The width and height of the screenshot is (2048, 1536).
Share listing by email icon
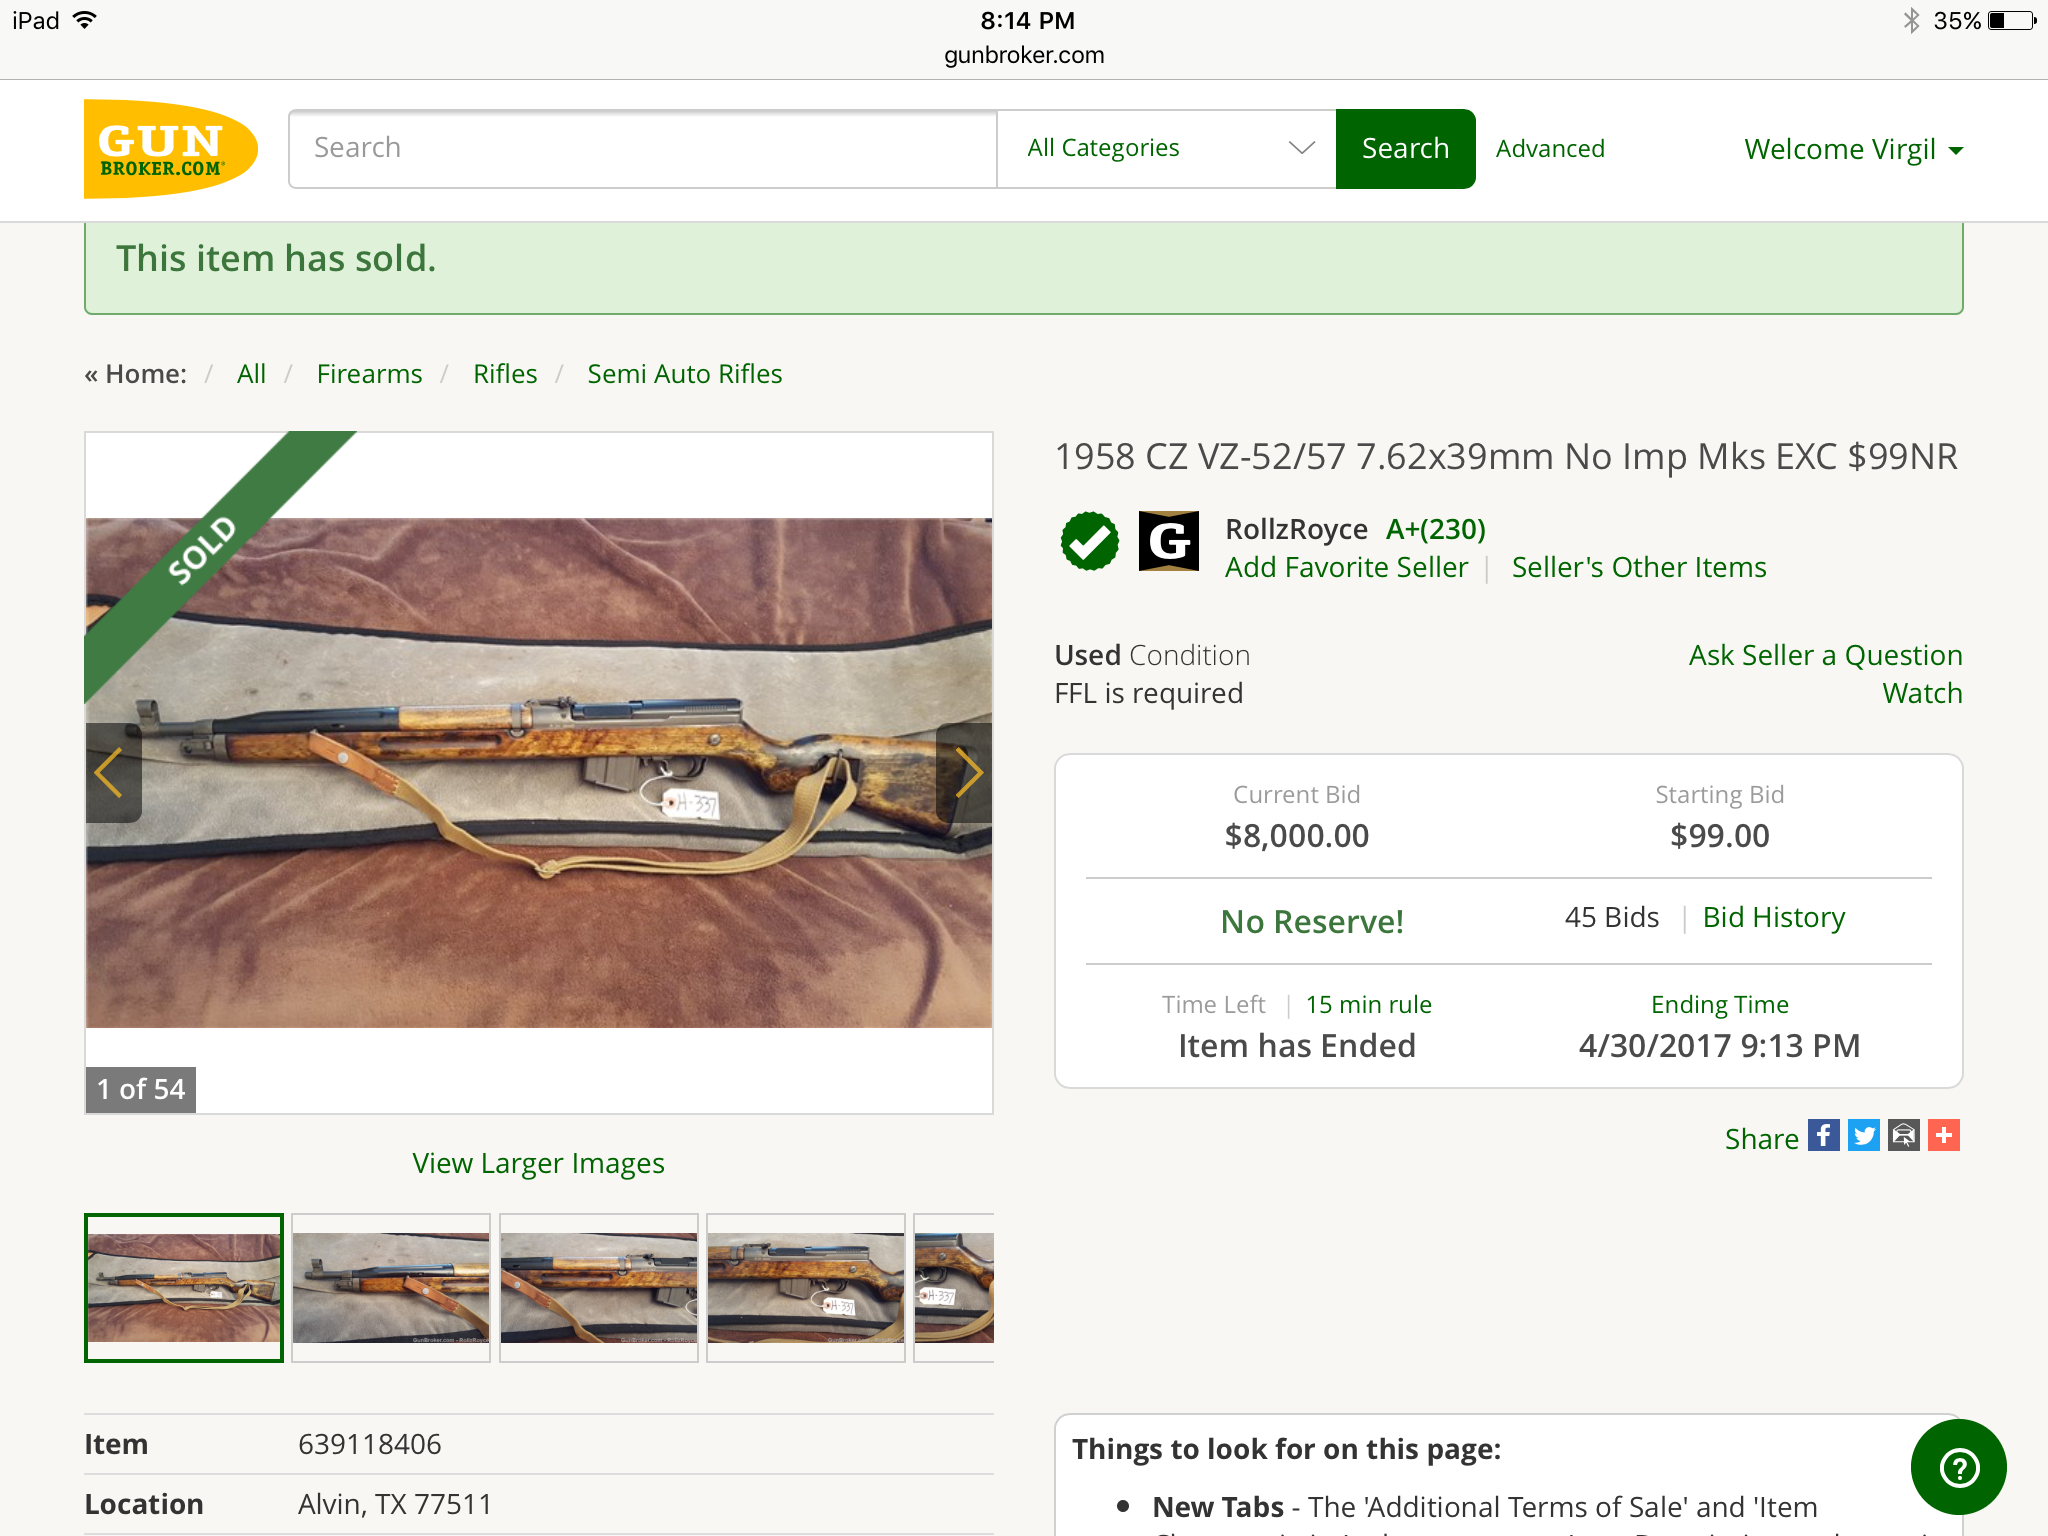(x=1903, y=1136)
